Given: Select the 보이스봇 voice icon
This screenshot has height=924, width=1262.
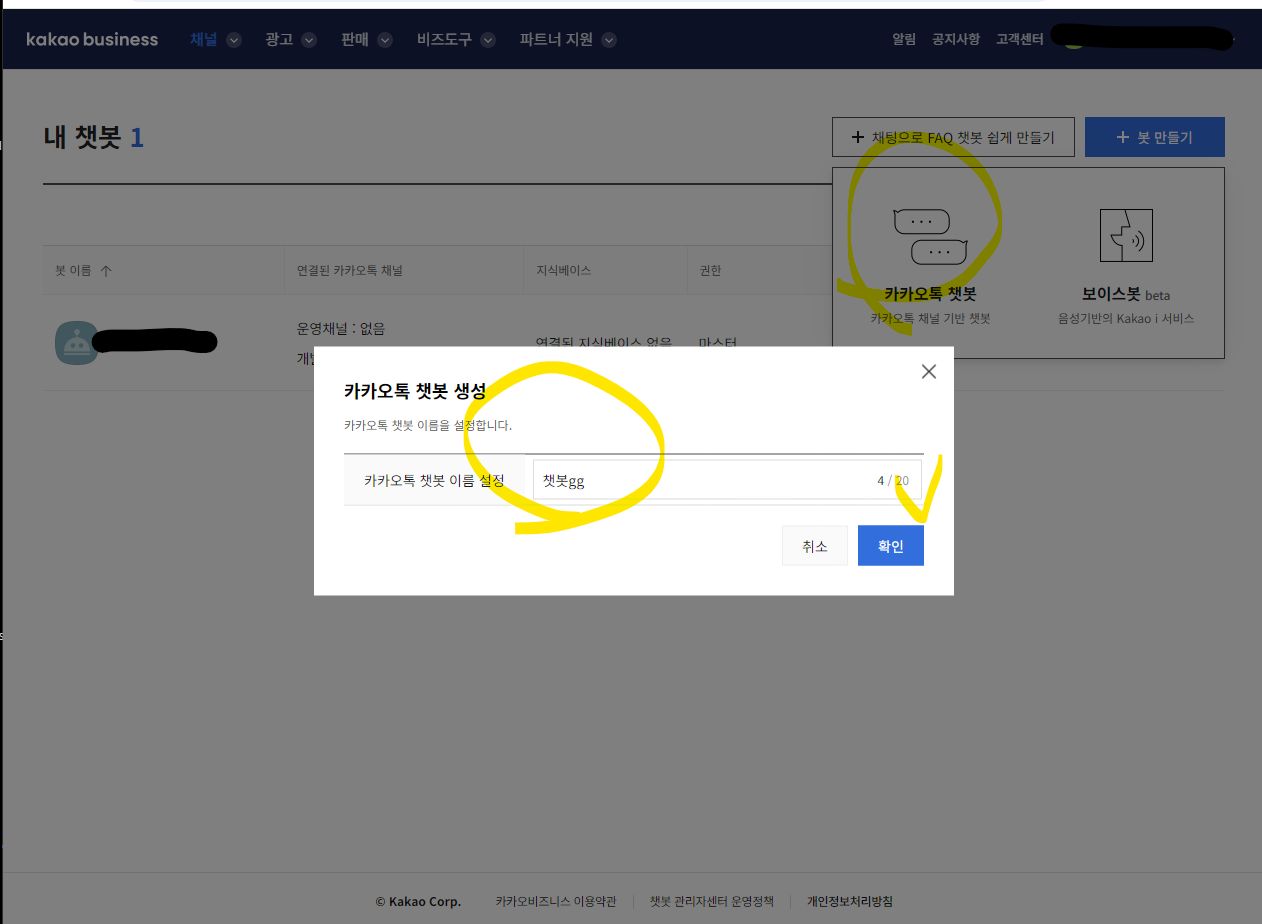Looking at the screenshot, I should [x=1126, y=236].
